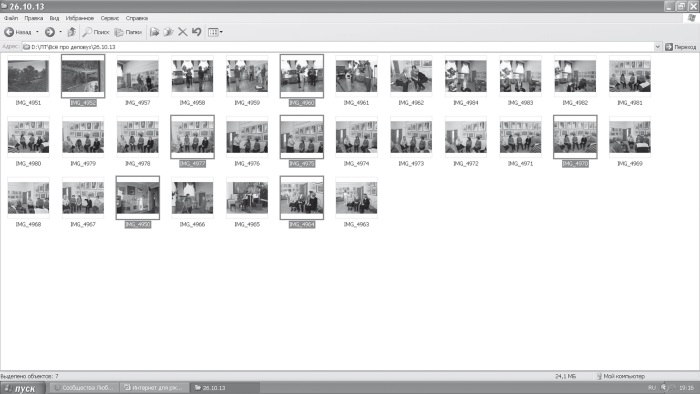Open the Избранное menu
Screen dimensions: 700x394
point(79,18)
